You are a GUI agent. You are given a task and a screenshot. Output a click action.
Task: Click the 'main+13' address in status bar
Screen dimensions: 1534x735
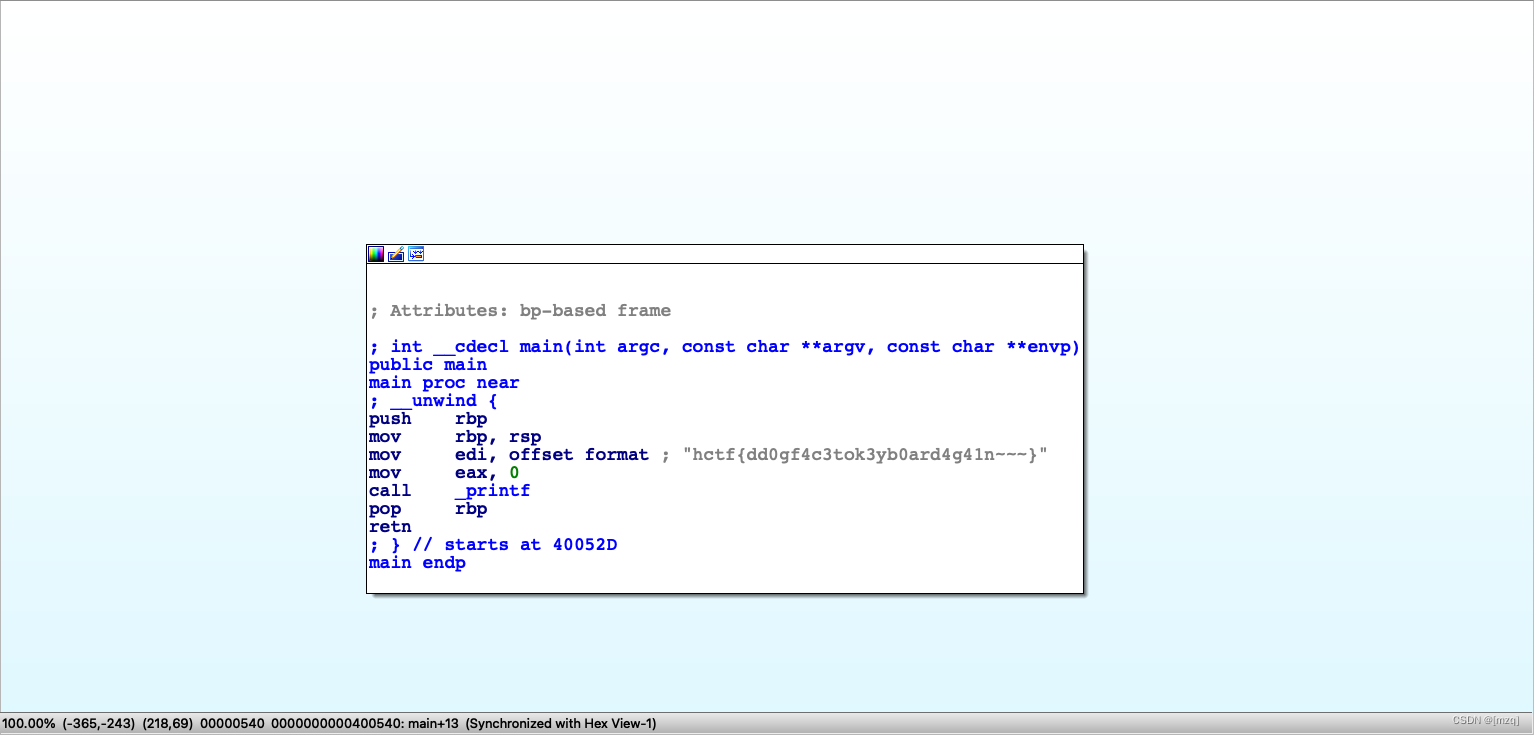(434, 724)
